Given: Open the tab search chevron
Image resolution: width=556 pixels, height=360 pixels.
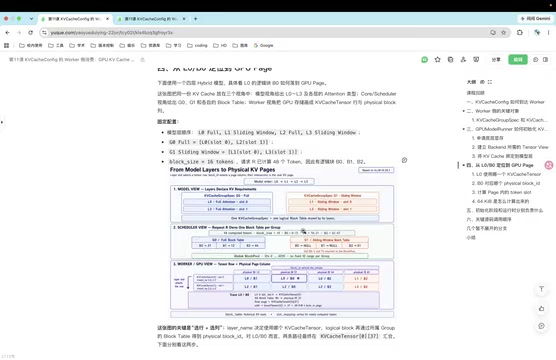Looking at the screenshot, I should 31,18.
